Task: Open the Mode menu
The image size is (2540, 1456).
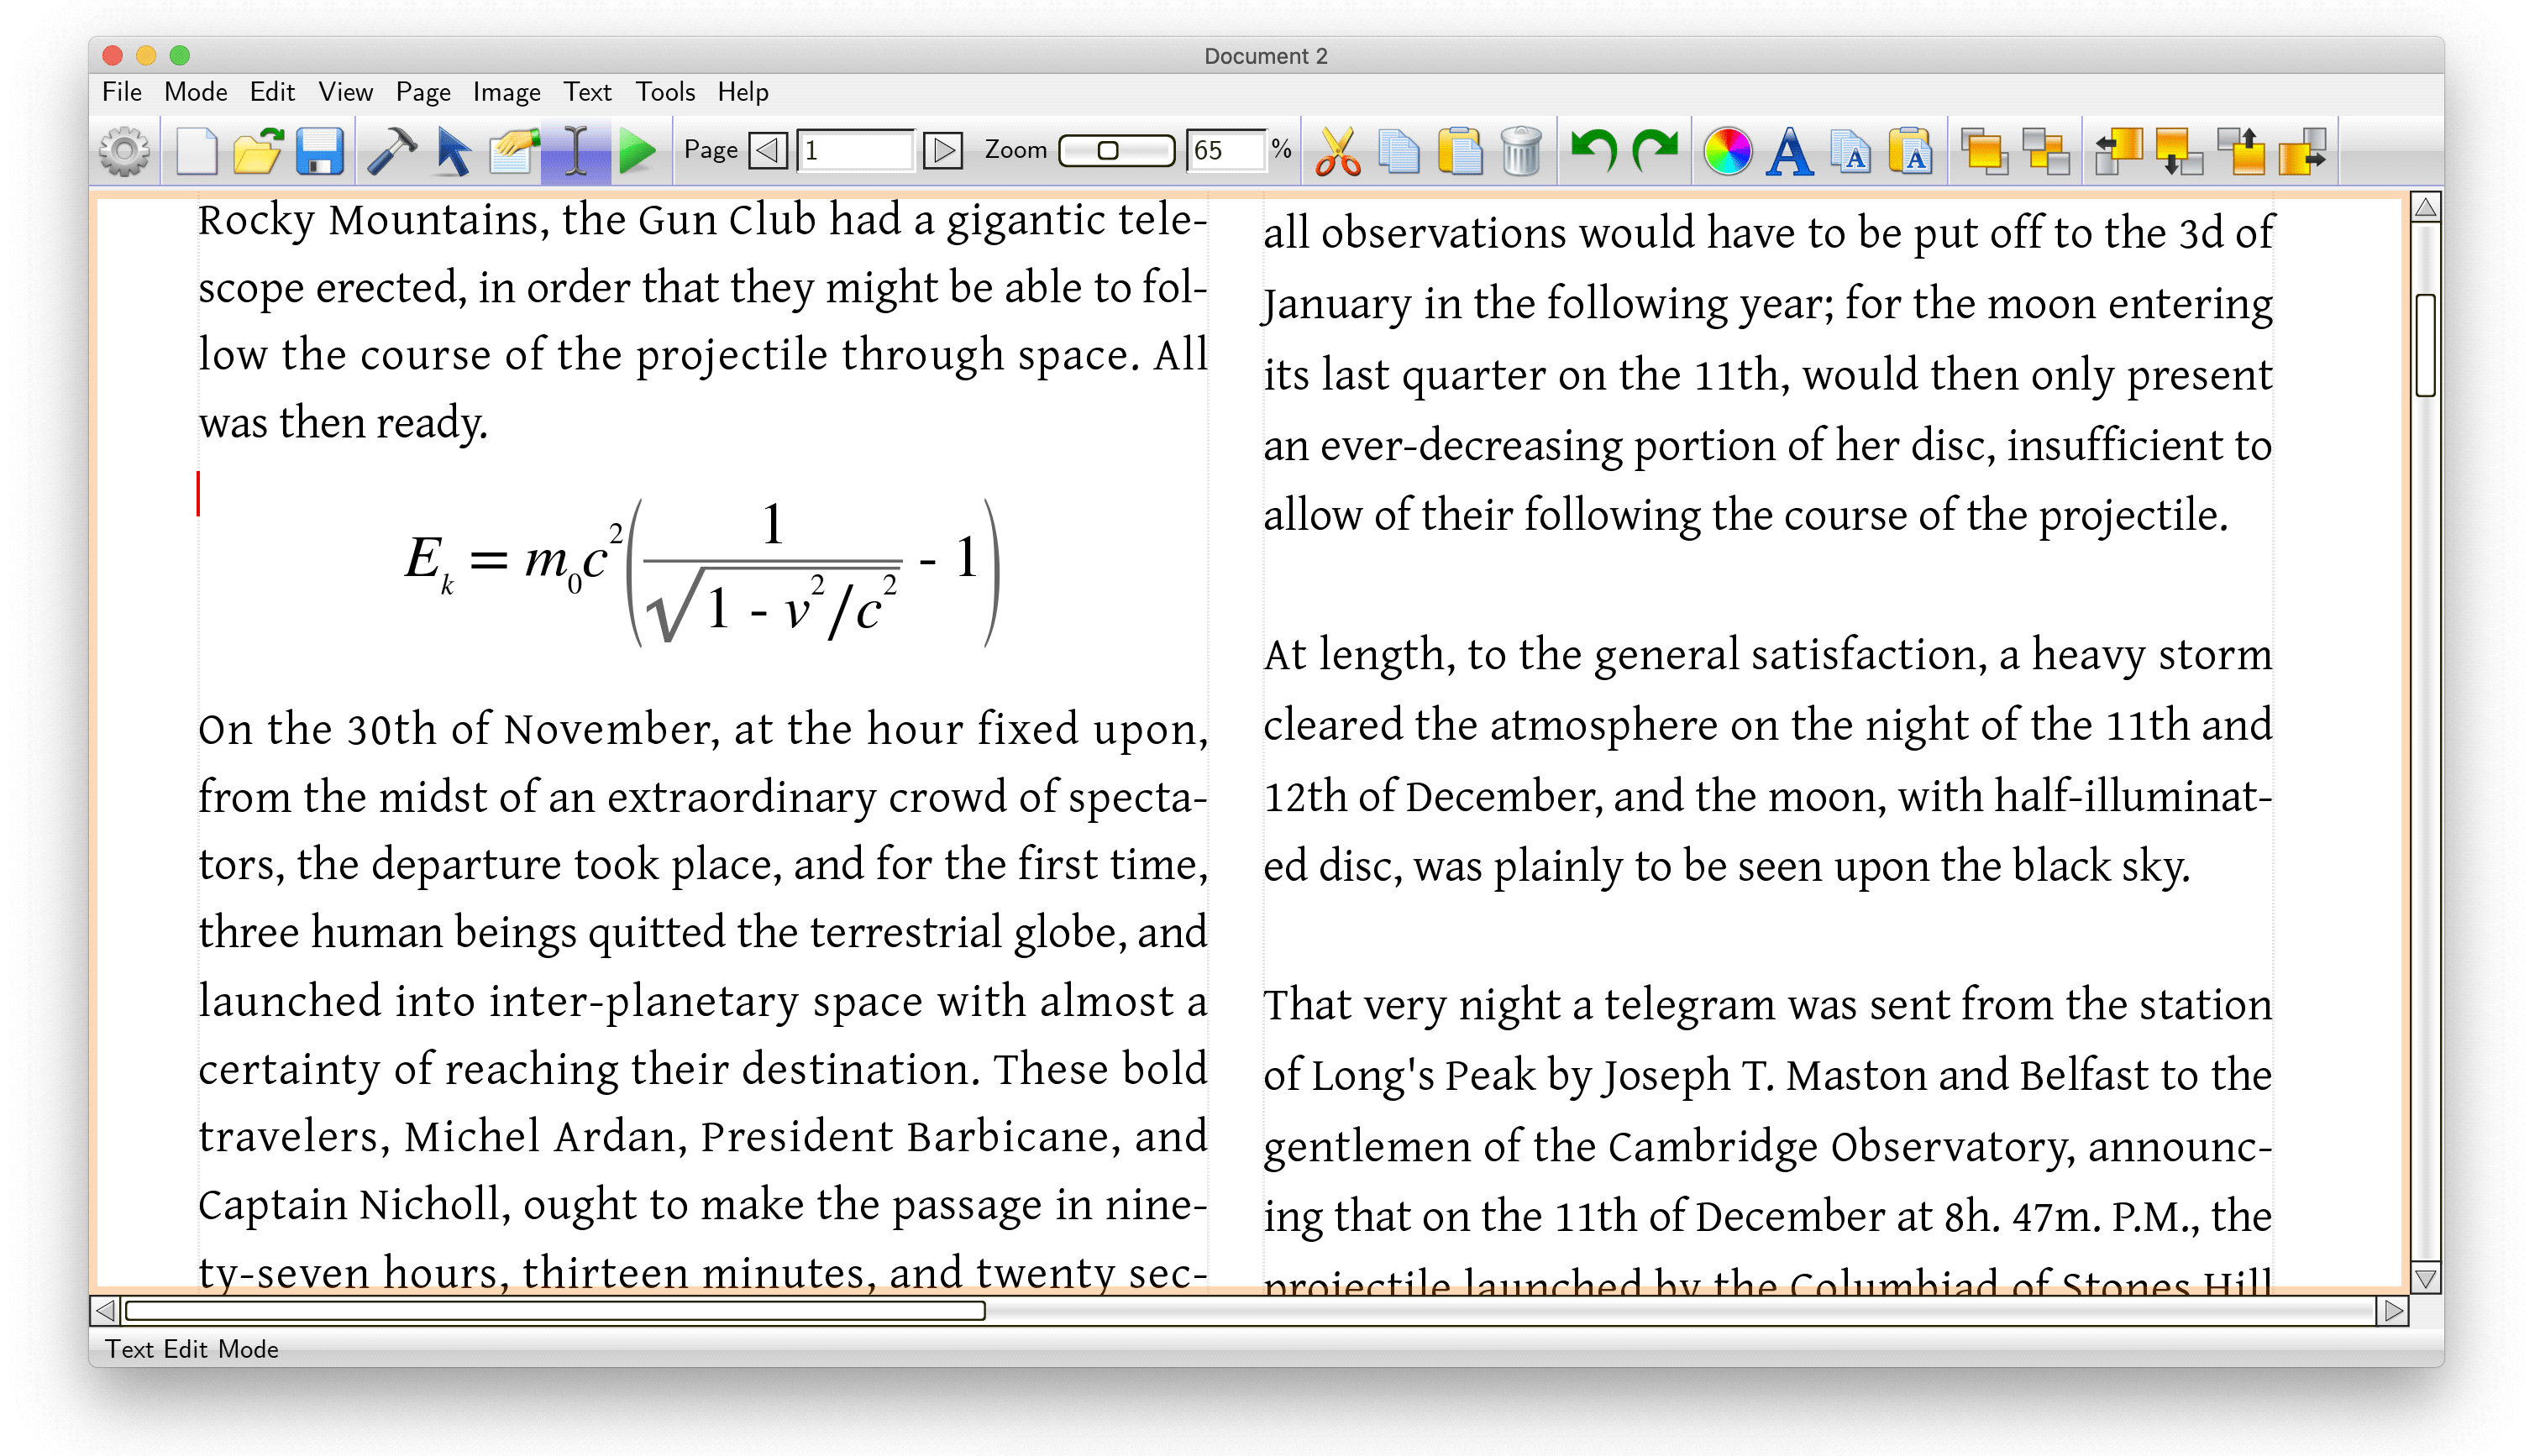Action: tap(196, 92)
